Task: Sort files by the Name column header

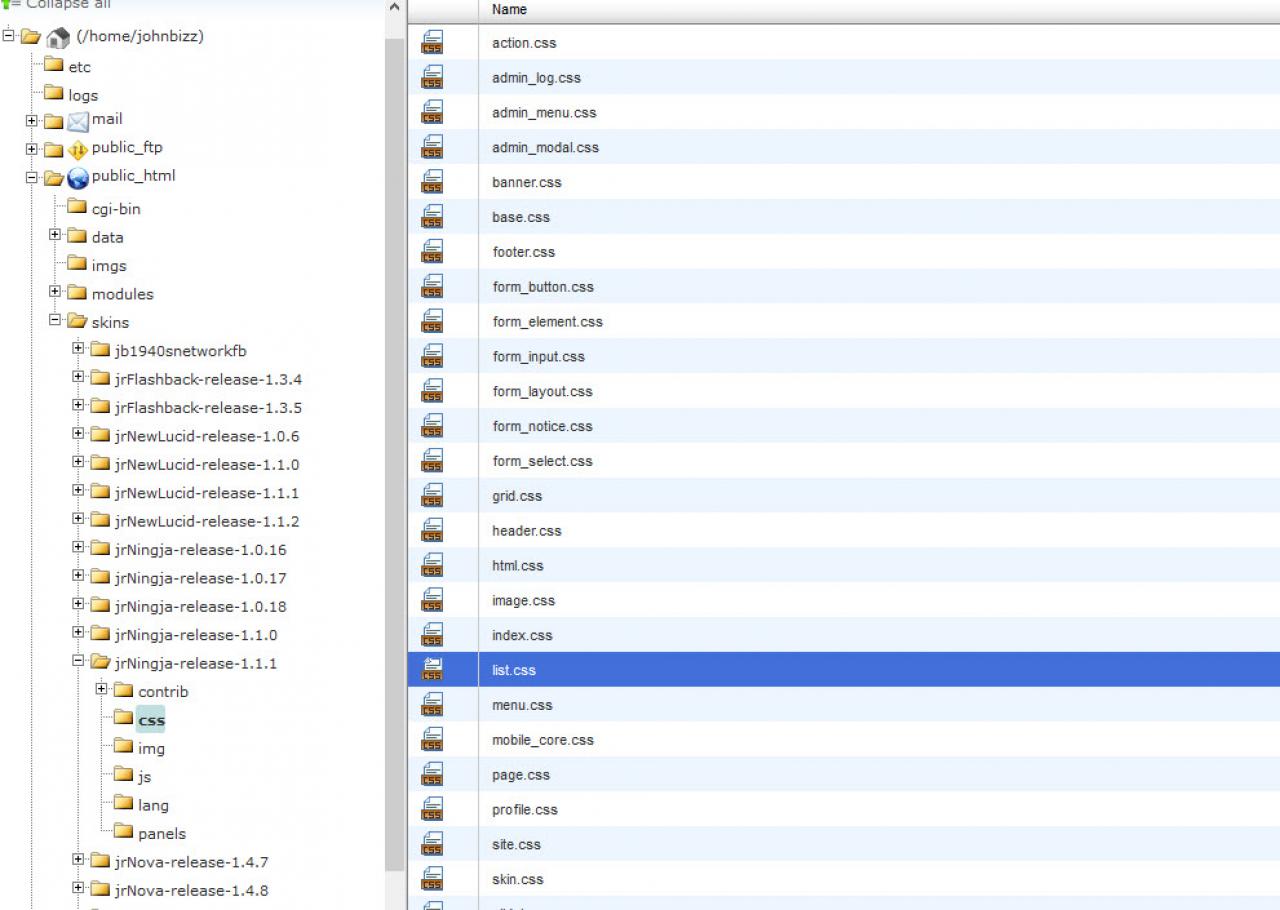Action: [509, 10]
